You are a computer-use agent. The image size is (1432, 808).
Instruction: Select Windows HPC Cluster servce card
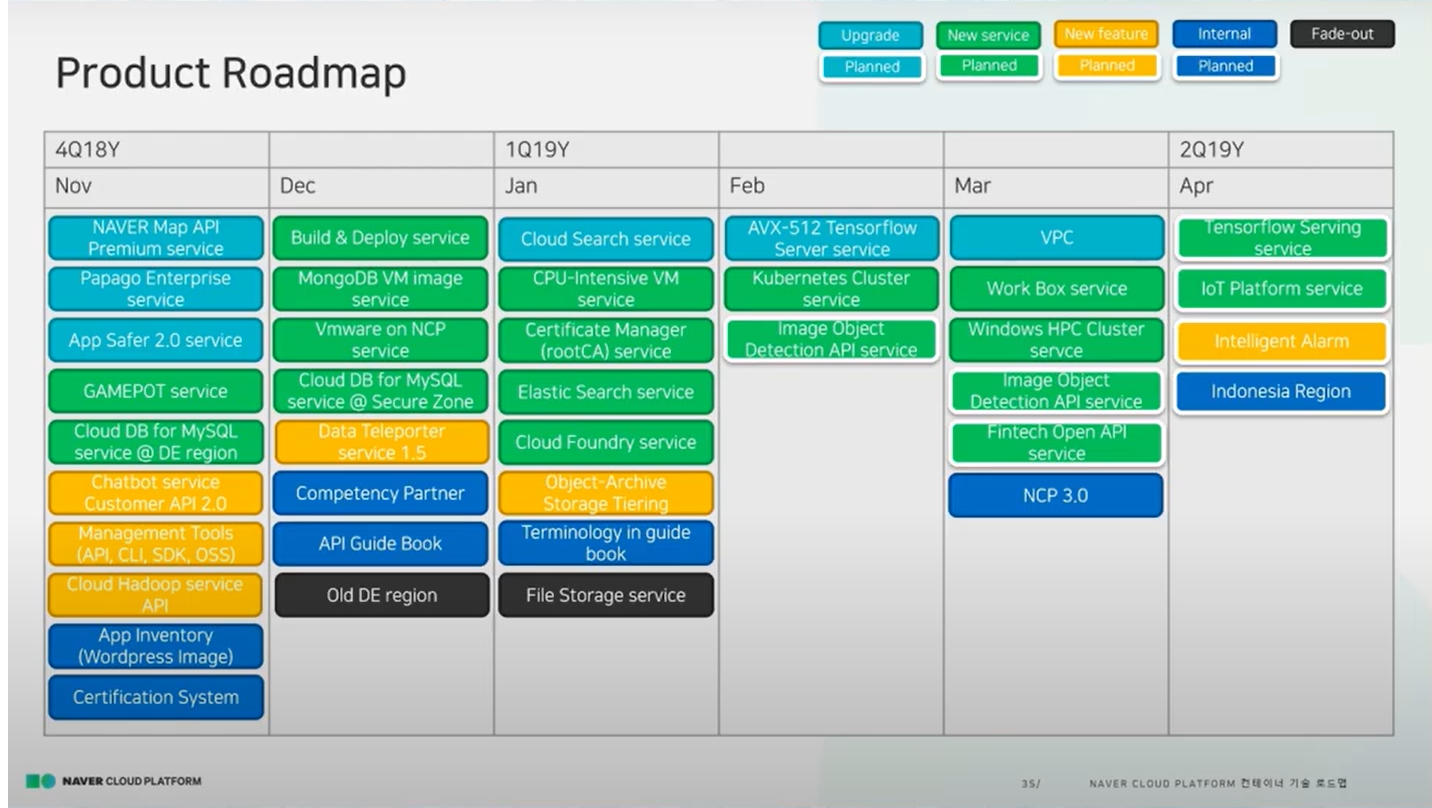(1057, 340)
